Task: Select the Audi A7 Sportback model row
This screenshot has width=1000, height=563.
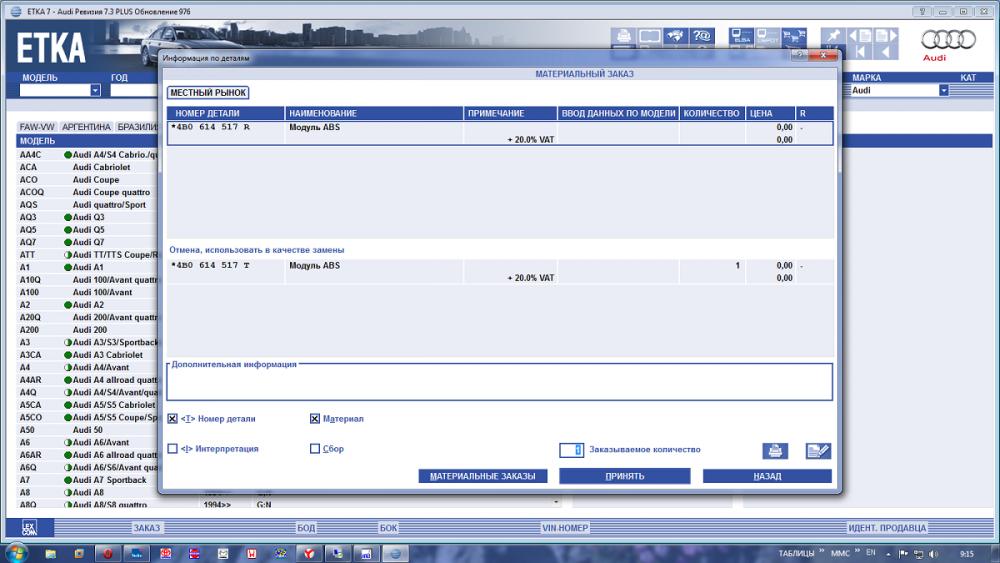Action: coord(87,480)
